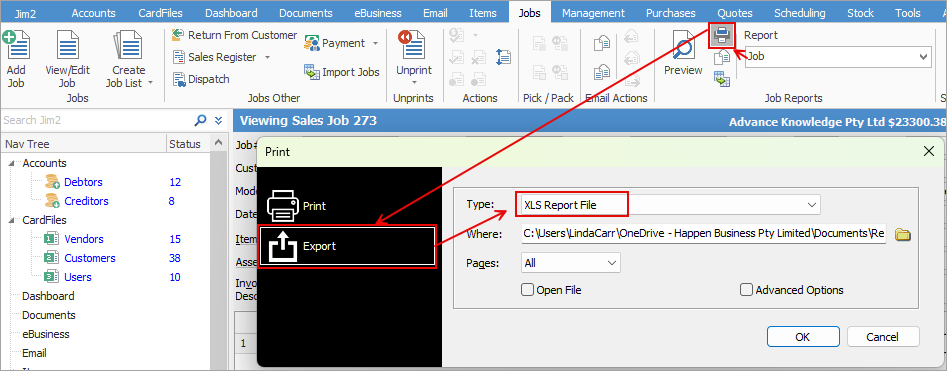The image size is (947, 371).
Task: Select Creditors in the Nav Tree
Action: pyautogui.click(x=86, y=201)
